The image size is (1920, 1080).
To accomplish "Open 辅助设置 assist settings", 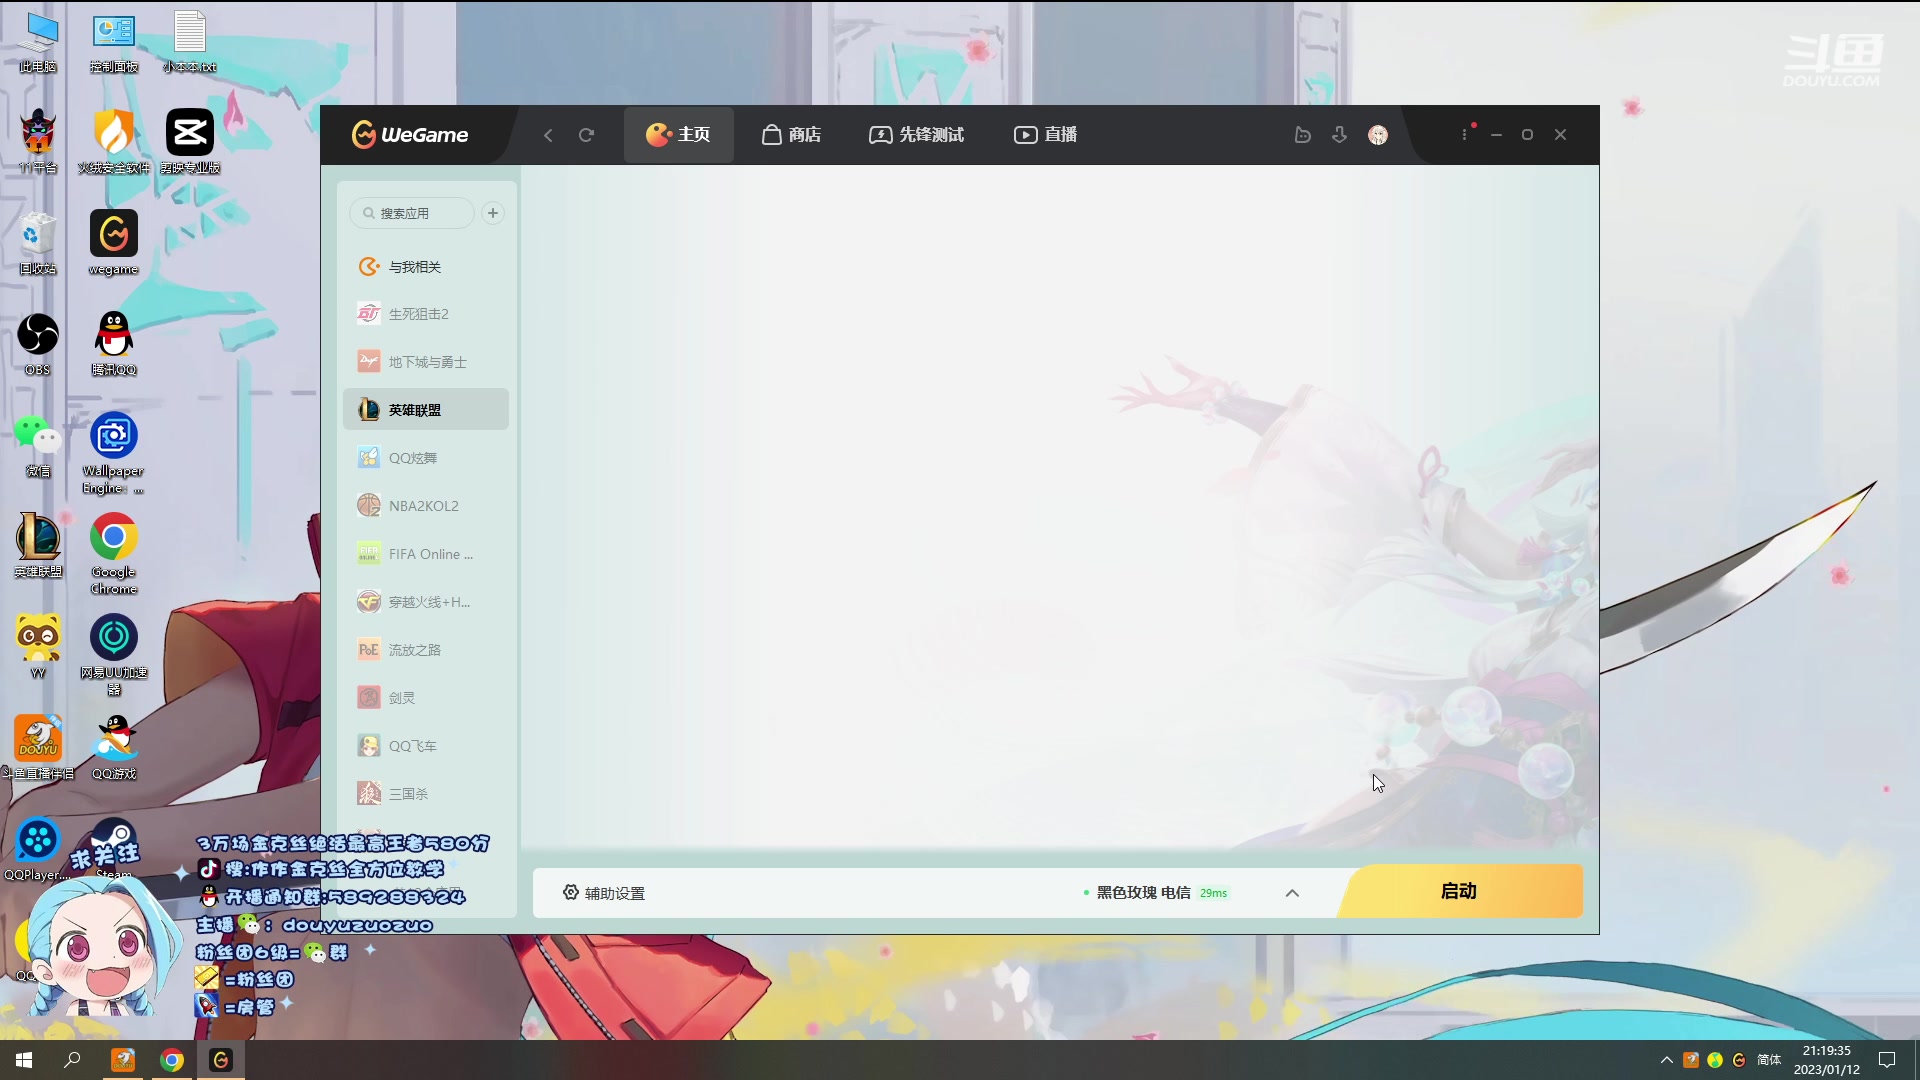I will coord(604,893).
